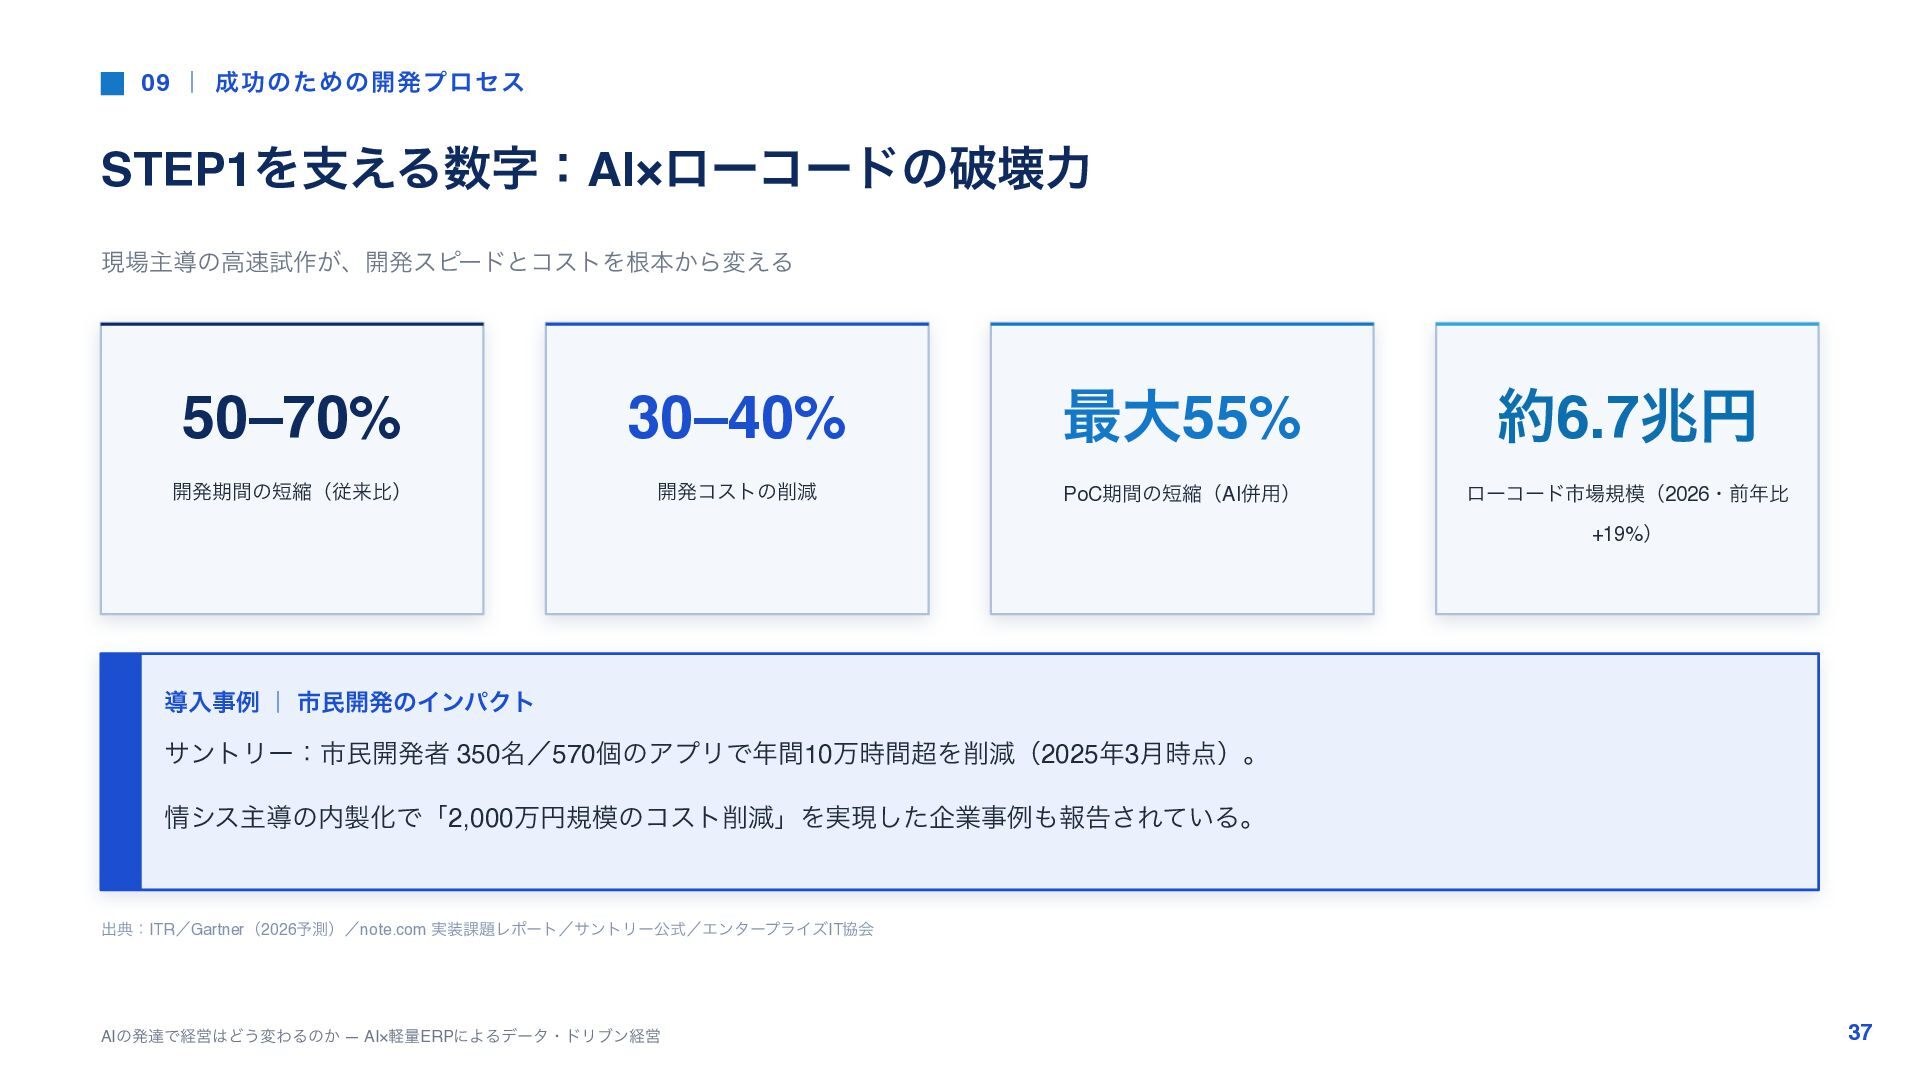Image resolution: width=1920 pixels, height=1080 pixels.
Task: Select the 約6.7兆円 statistic figure
Action: click(x=1627, y=416)
